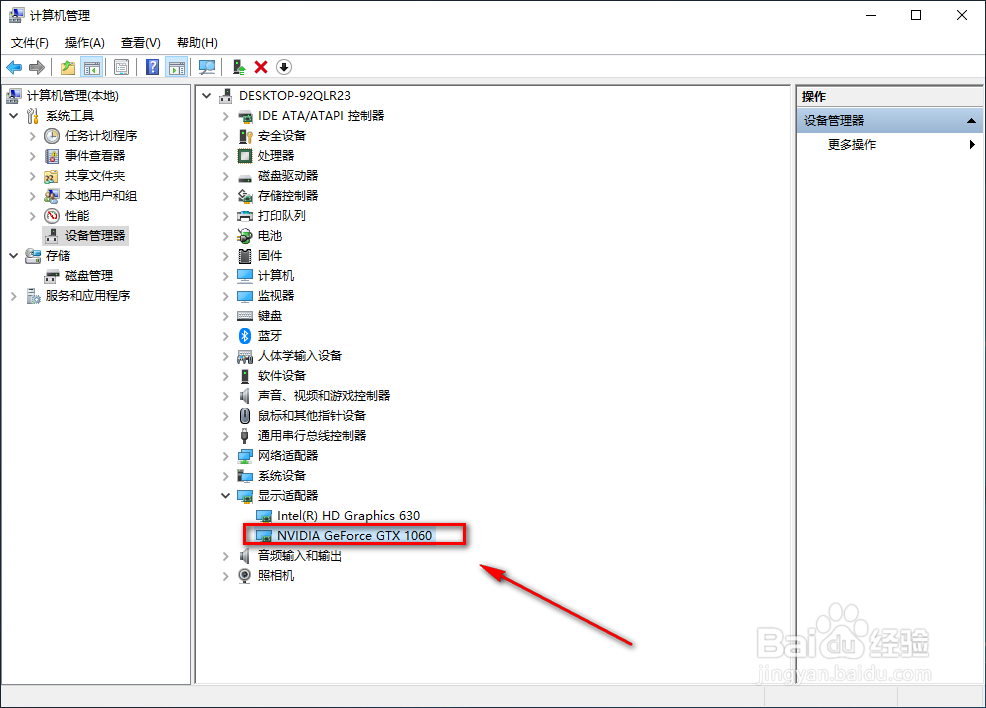Collapse the 显示适配器 category

[224, 495]
